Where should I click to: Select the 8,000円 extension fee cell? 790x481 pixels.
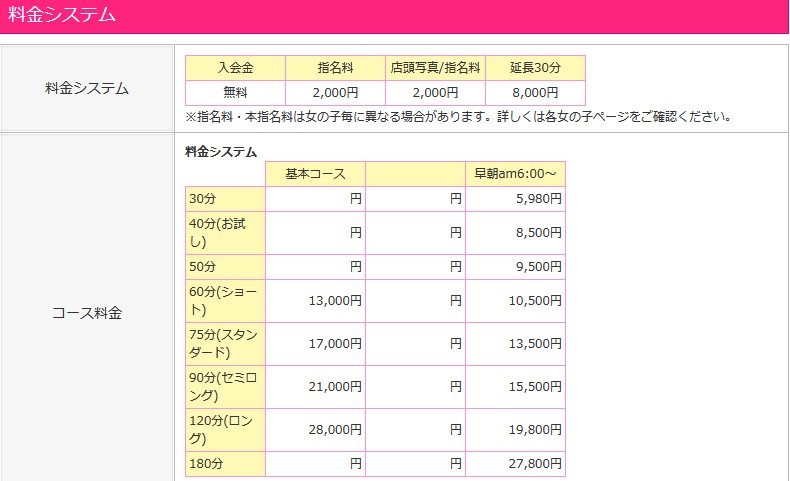535,92
